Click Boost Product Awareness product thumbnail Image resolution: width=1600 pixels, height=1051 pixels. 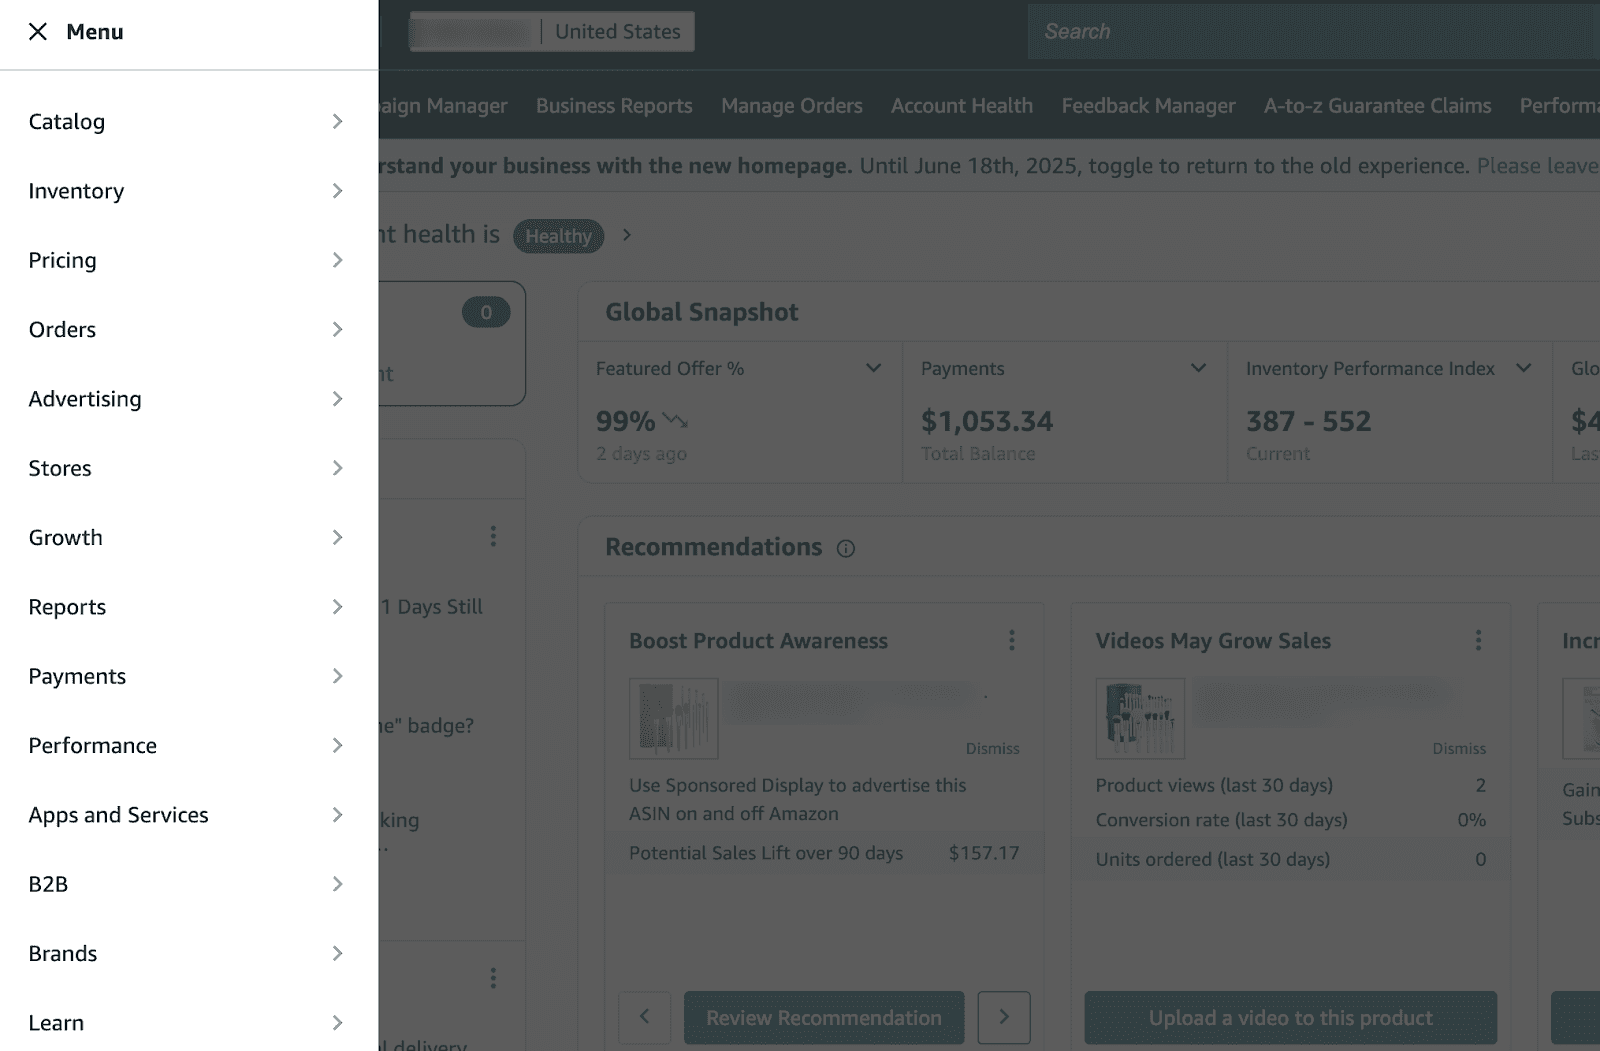[x=674, y=719]
